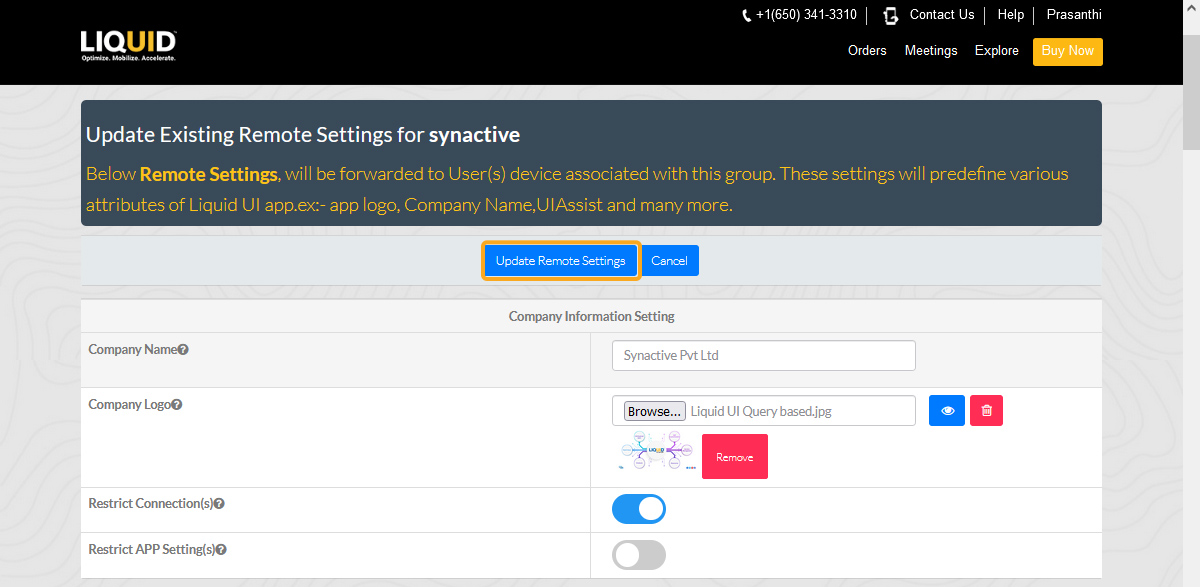
Task: Enable Restrict APP Setting(s) switch
Action: (639, 555)
